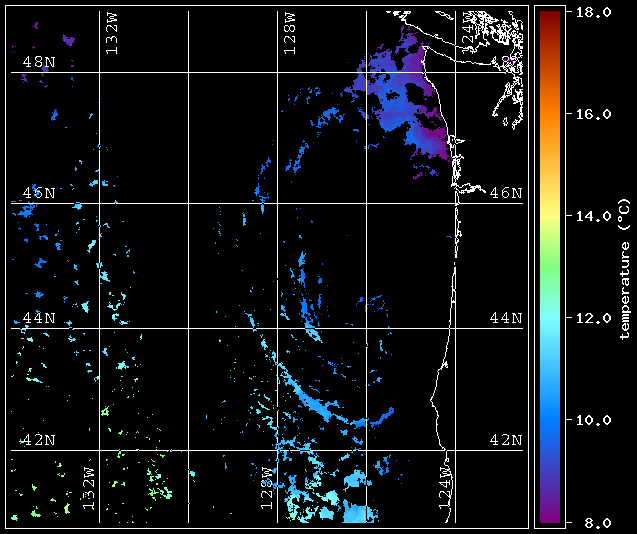Click the temperature (°C) axis title
The image size is (637, 534).
click(624, 267)
